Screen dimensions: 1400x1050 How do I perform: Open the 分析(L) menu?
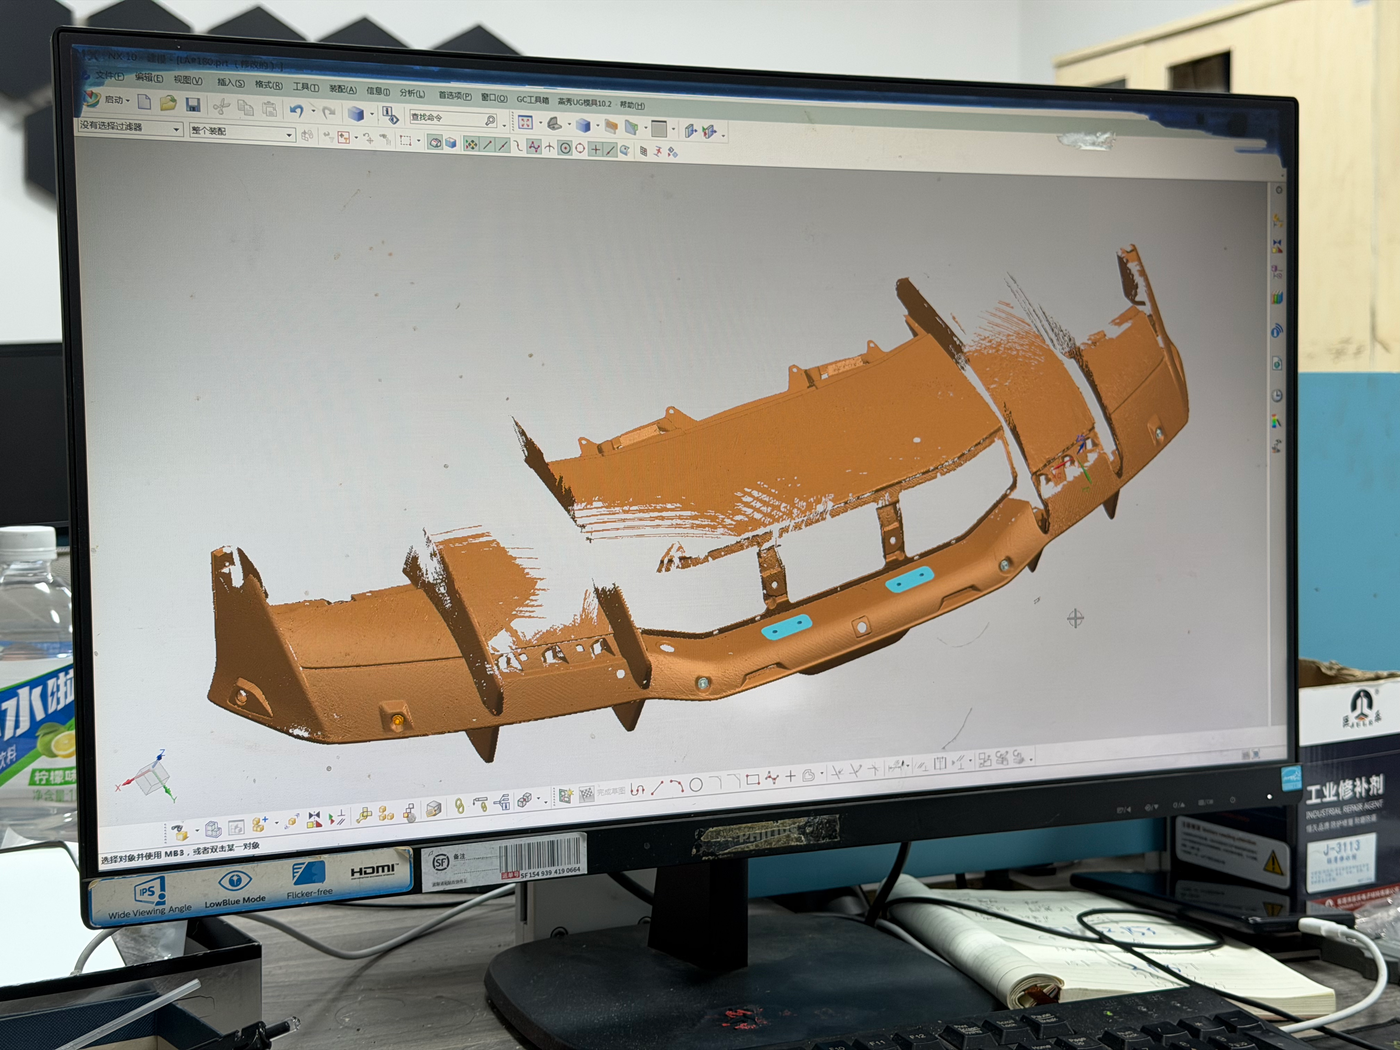(x=412, y=93)
